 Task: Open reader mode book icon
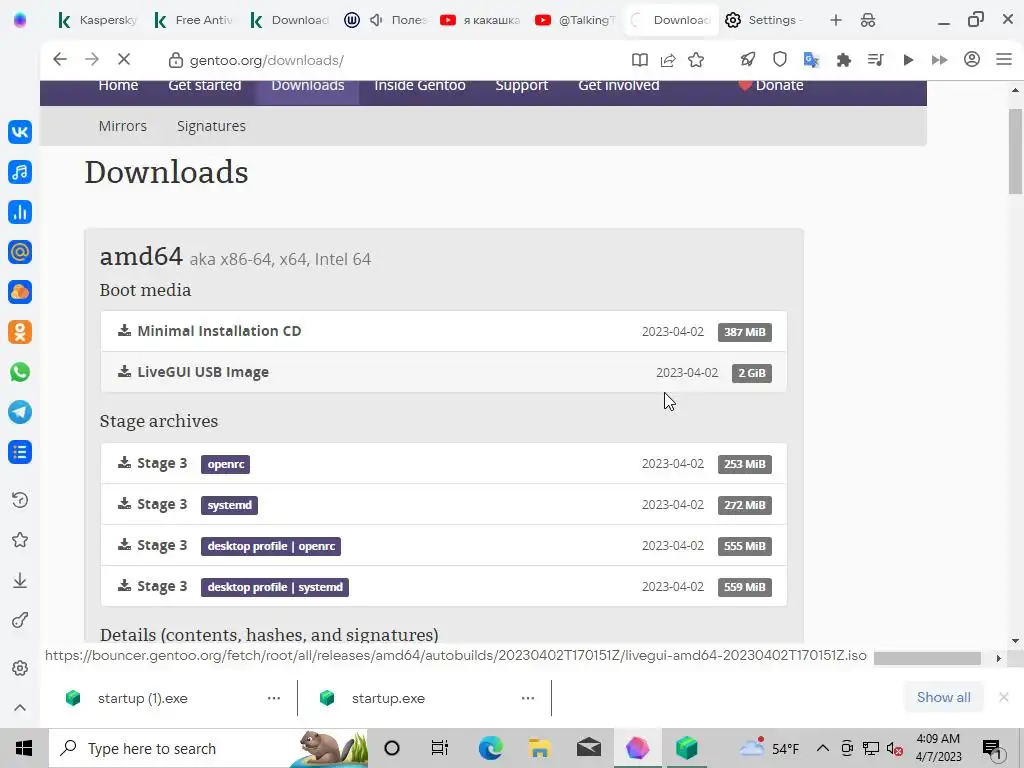[639, 60]
